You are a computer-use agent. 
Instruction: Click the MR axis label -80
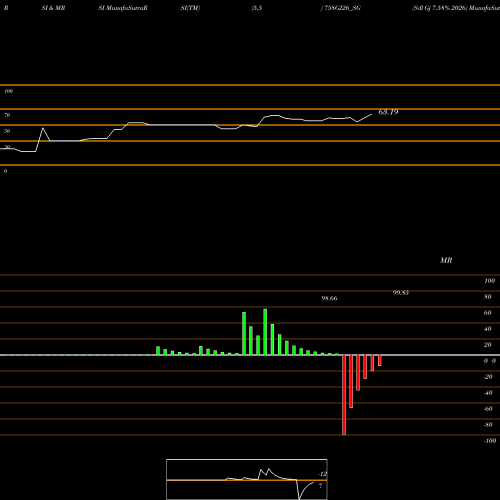pyautogui.click(x=488, y=425)
